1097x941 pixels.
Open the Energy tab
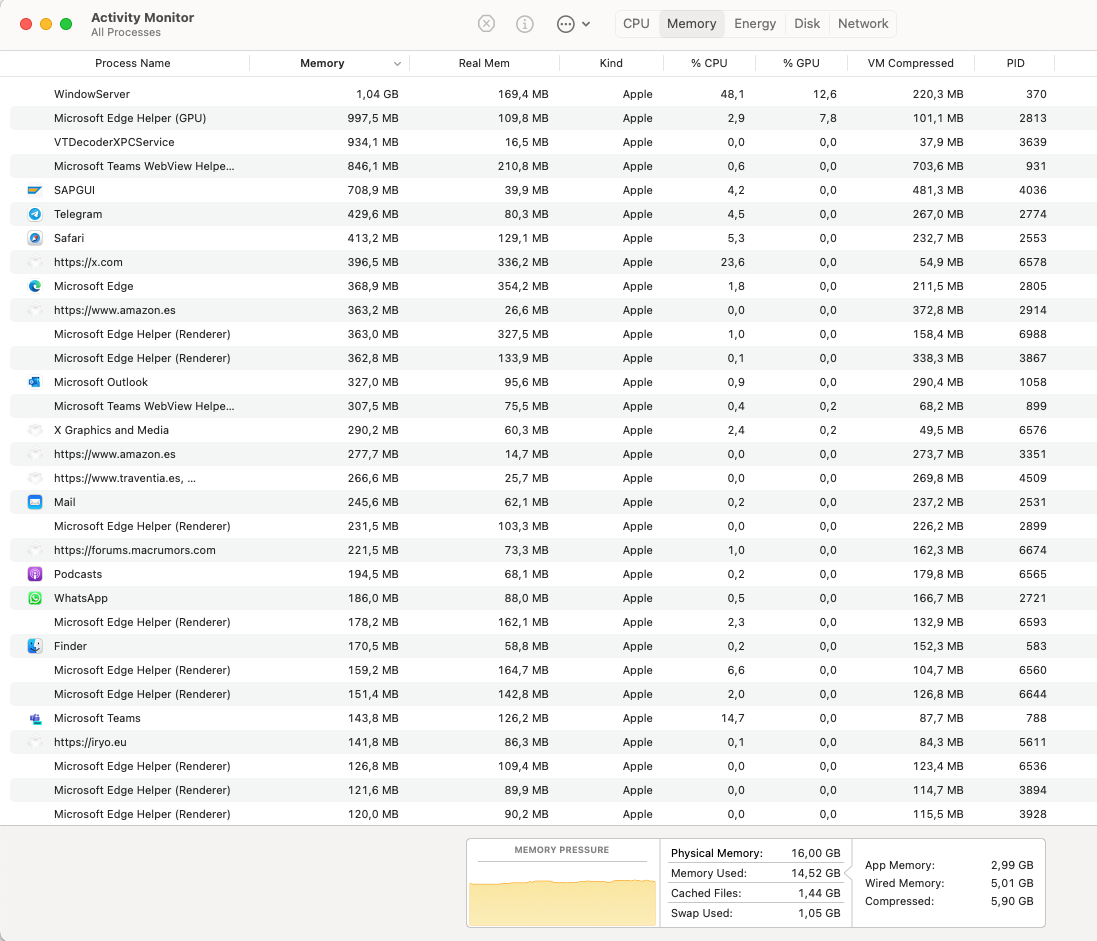(x=755, y=24)
